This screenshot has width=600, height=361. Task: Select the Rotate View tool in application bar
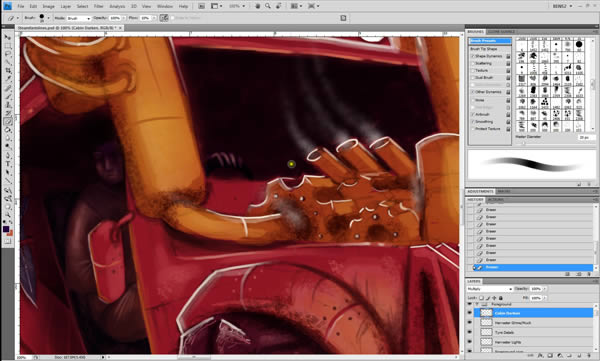(279, 6)
